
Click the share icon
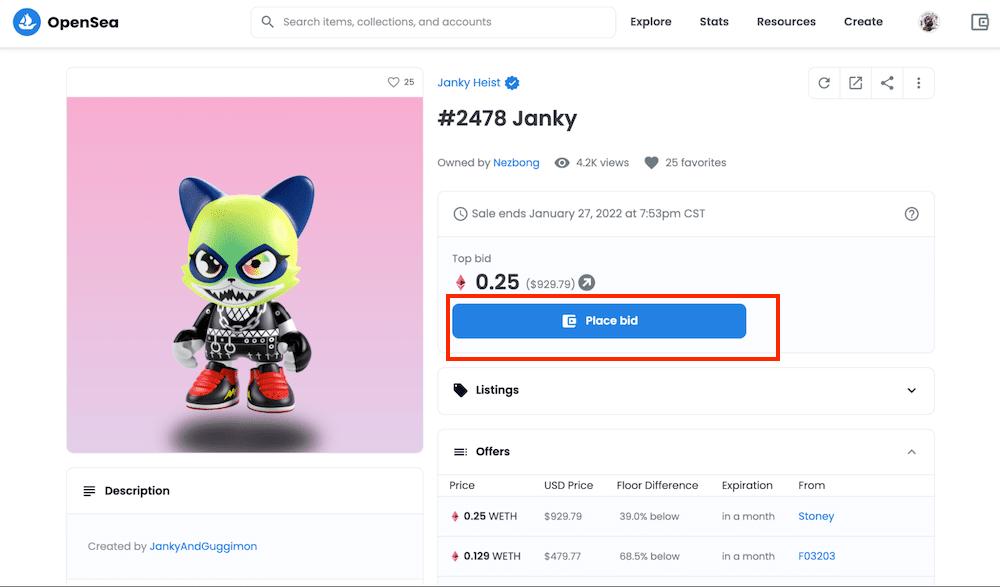887,83
